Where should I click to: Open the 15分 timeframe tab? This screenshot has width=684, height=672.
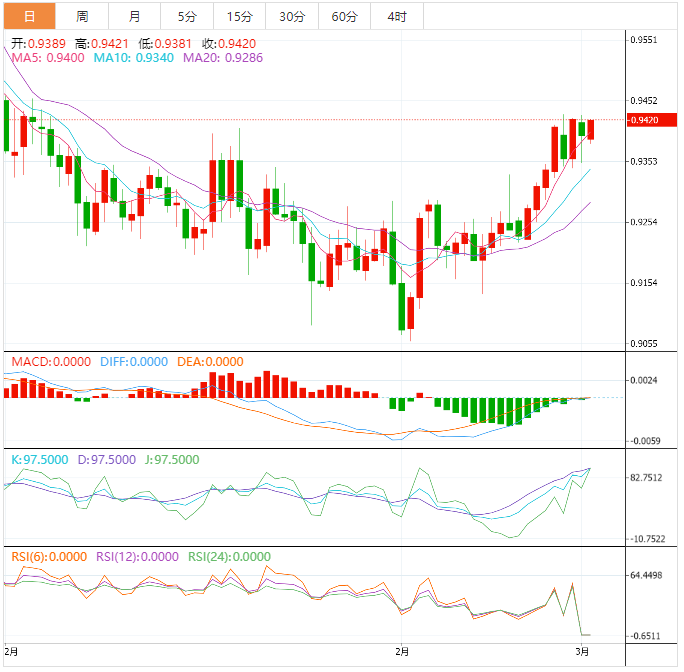(239, 16)
